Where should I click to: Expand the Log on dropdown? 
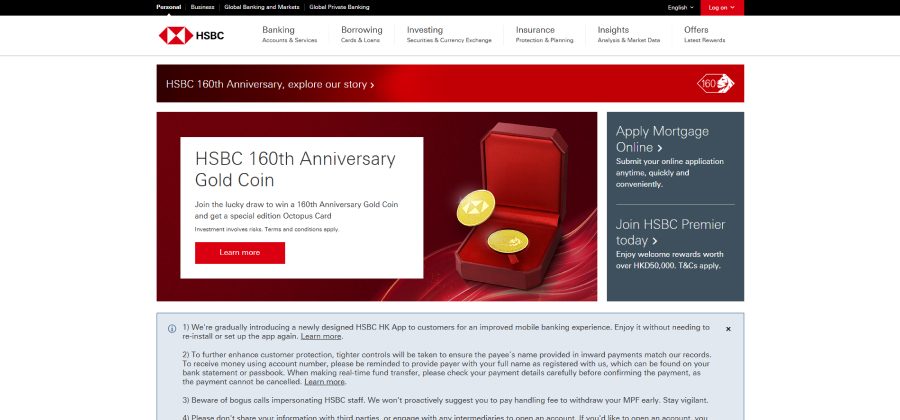coord(721,7)
